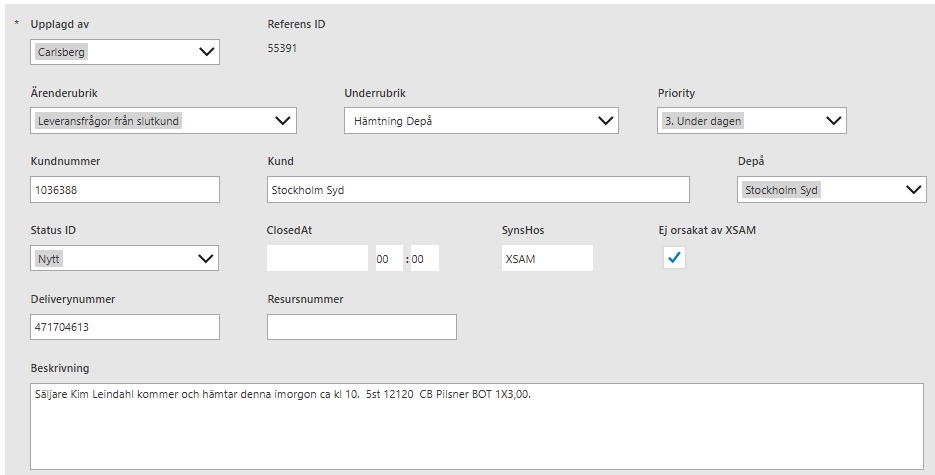Image resolution: width=935 pixels, height=475 pixels.
Task: Click the Beskrivning label text
Action: tap(61, 368)
